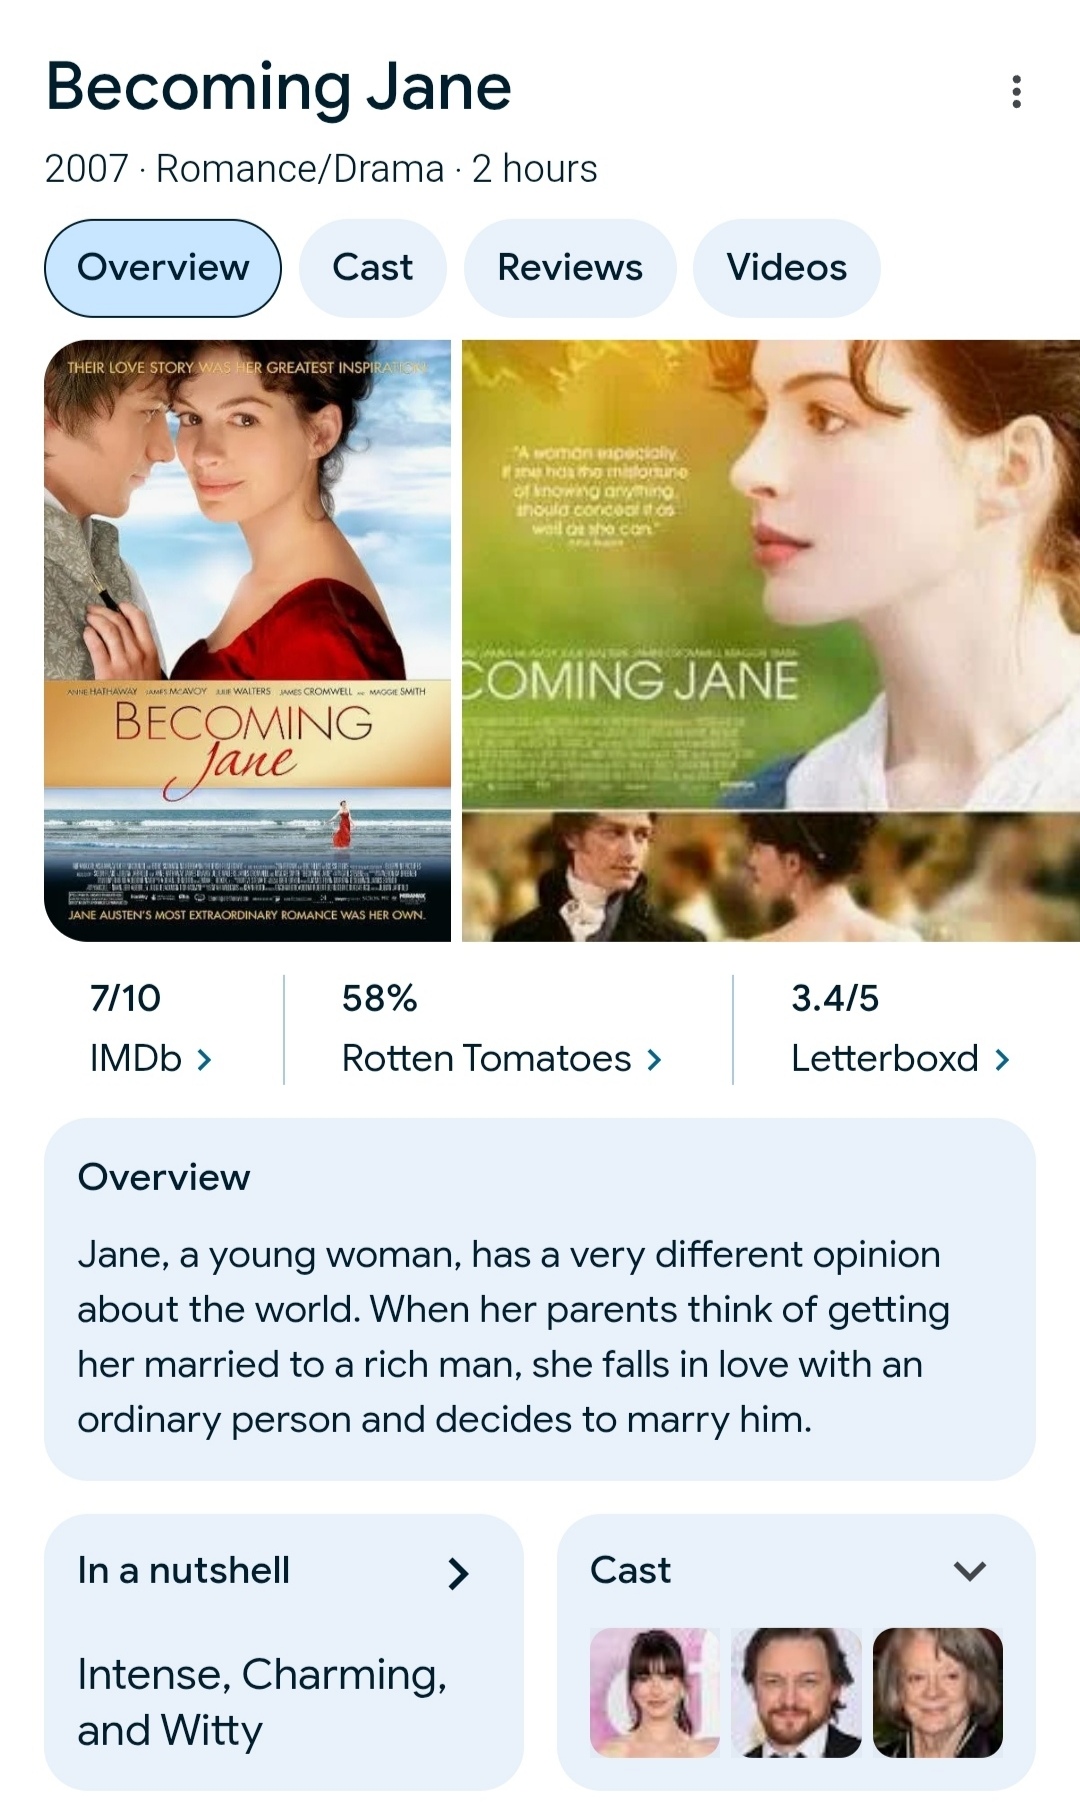Open the IMDb rating link
The height and width of the screenshot is (1807, 1080).
(150, 1028)
